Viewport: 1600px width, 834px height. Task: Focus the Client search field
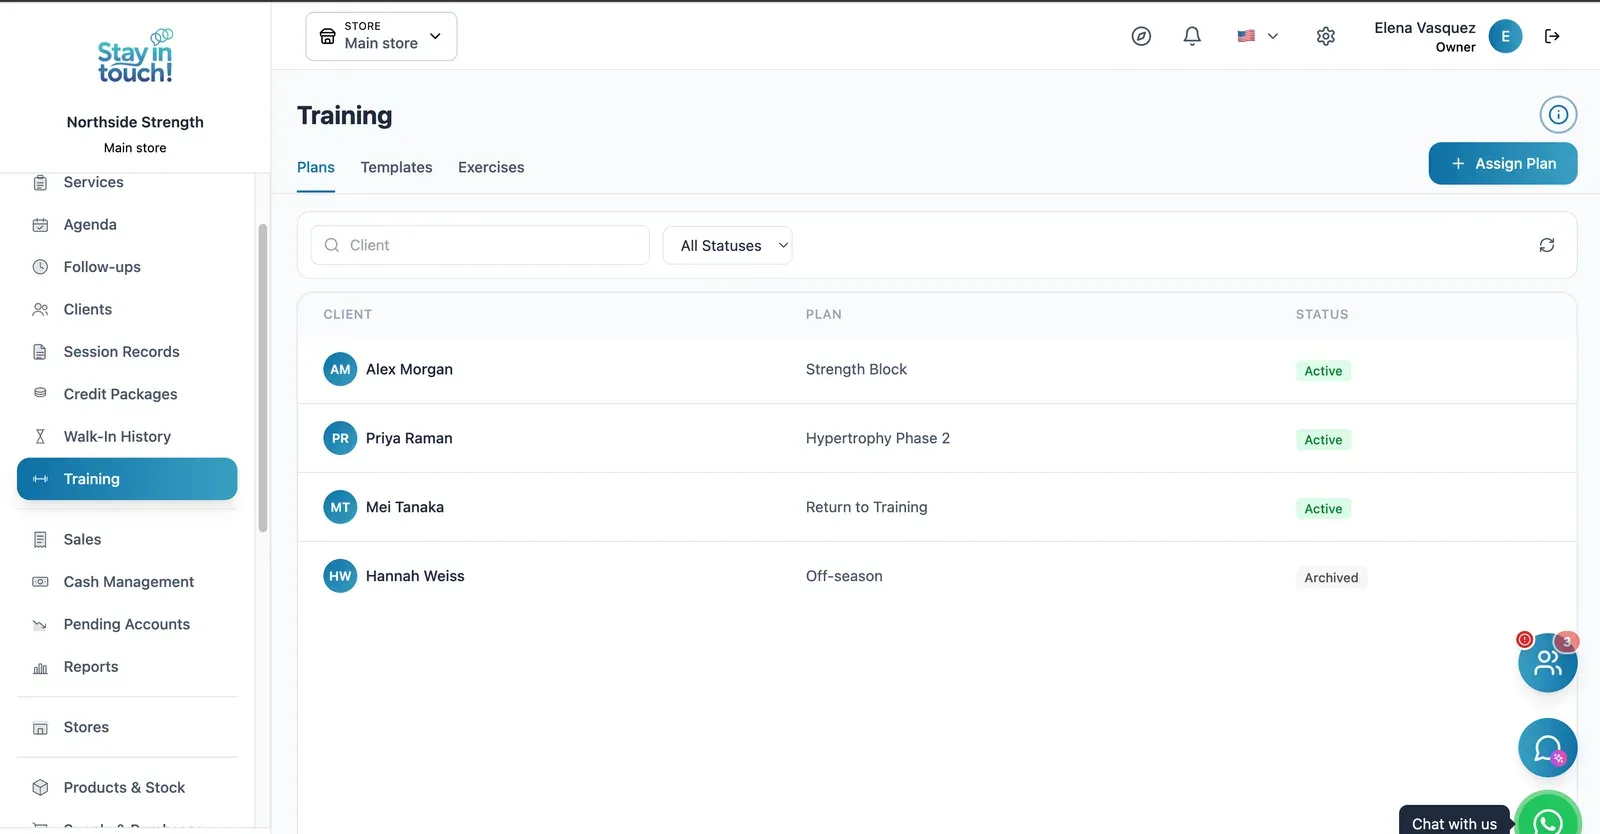pyautogui.click(x=480, y=245)
